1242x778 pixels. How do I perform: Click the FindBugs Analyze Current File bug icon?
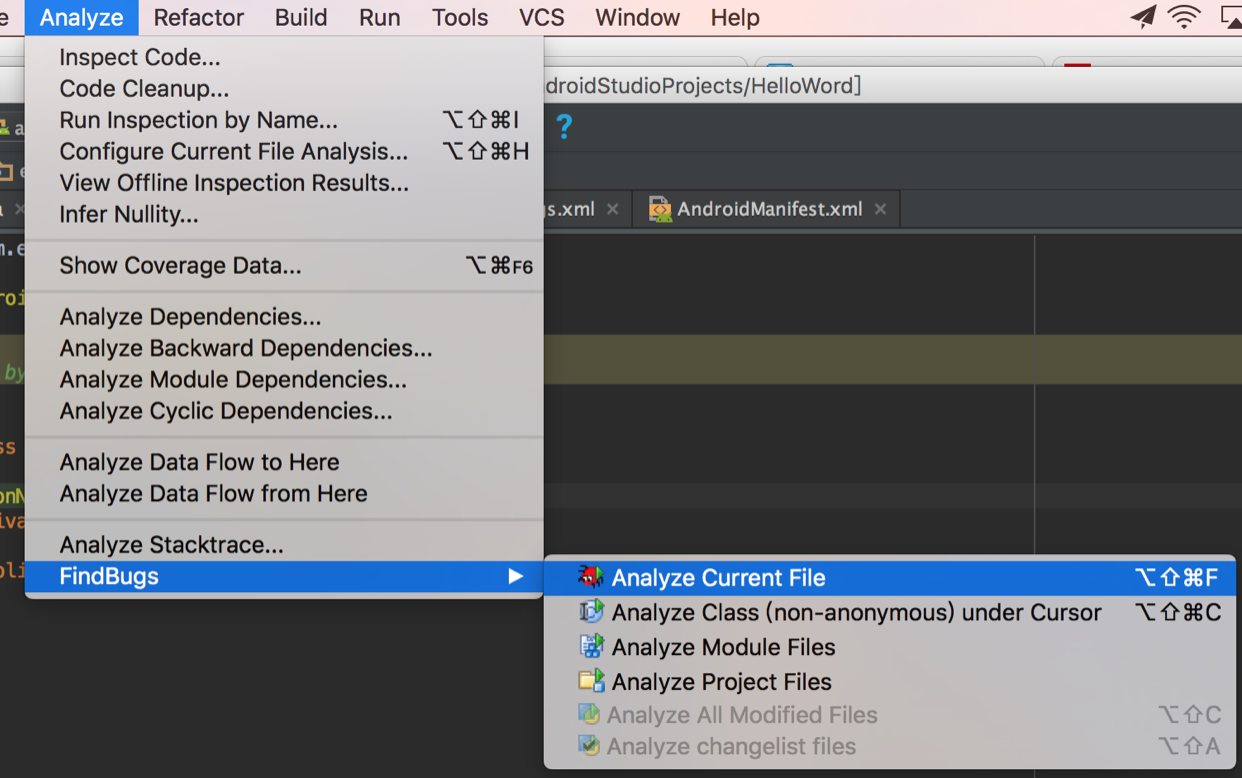point(591,577)
